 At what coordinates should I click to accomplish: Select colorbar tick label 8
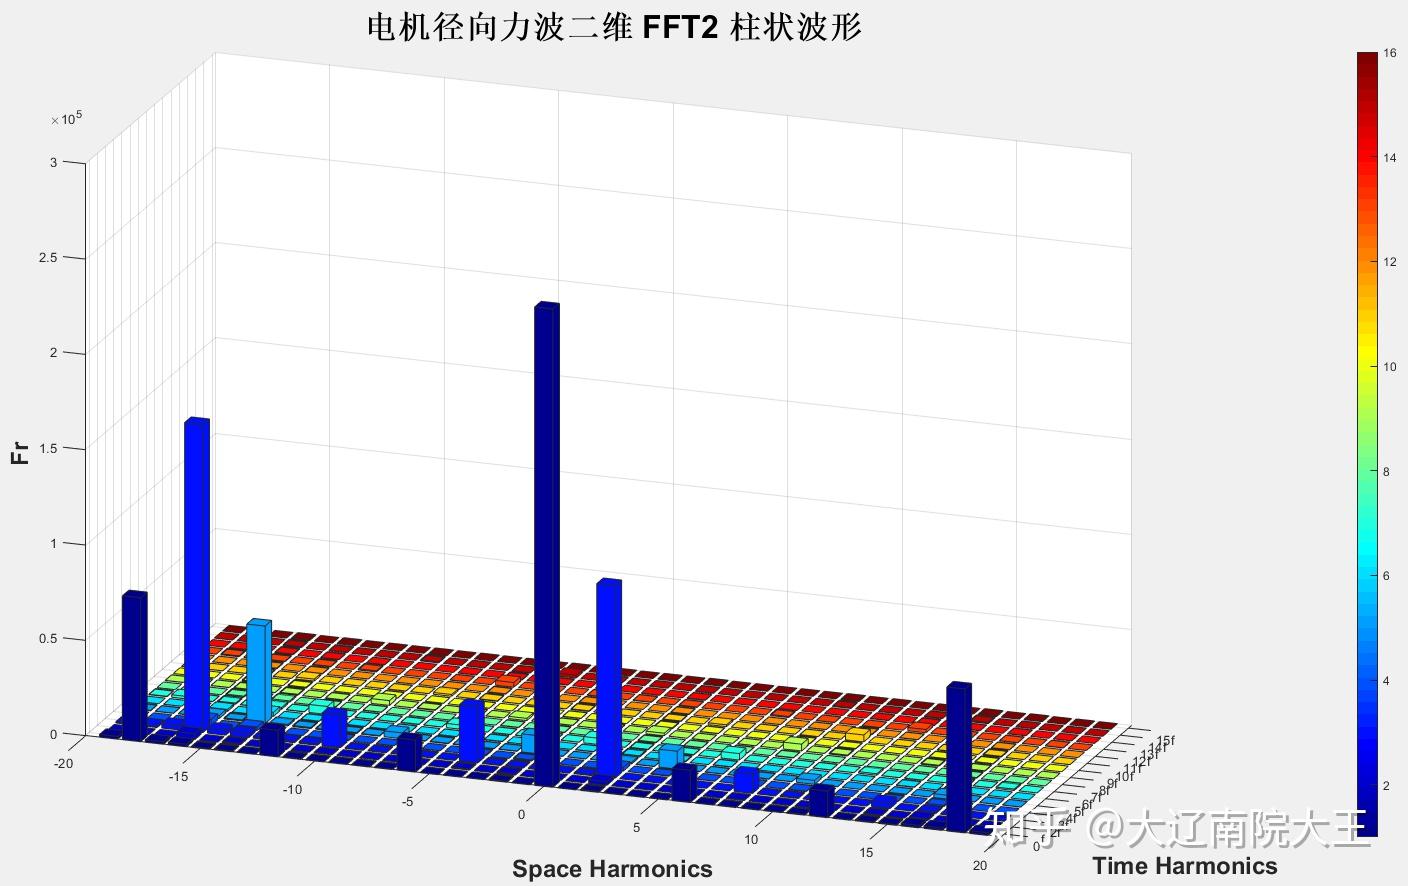(x=1386, y=471)
